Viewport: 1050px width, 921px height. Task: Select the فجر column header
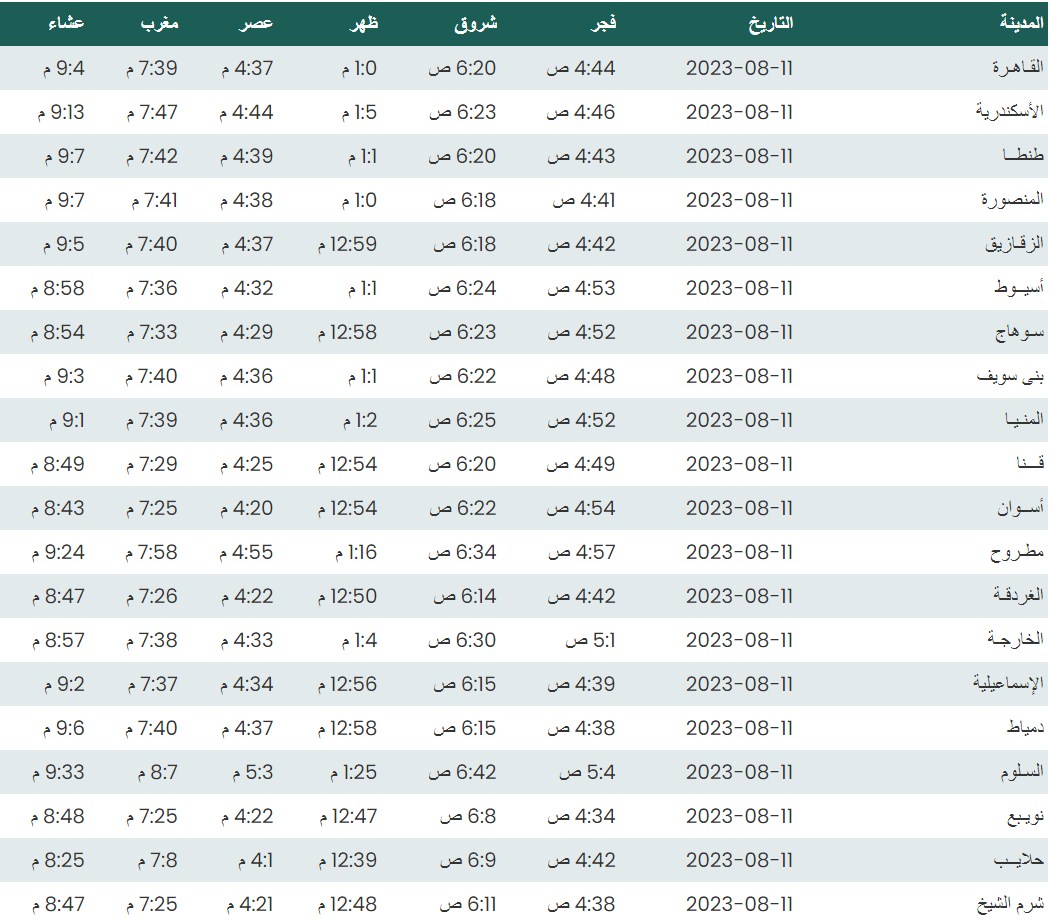(x=605, y=23)
